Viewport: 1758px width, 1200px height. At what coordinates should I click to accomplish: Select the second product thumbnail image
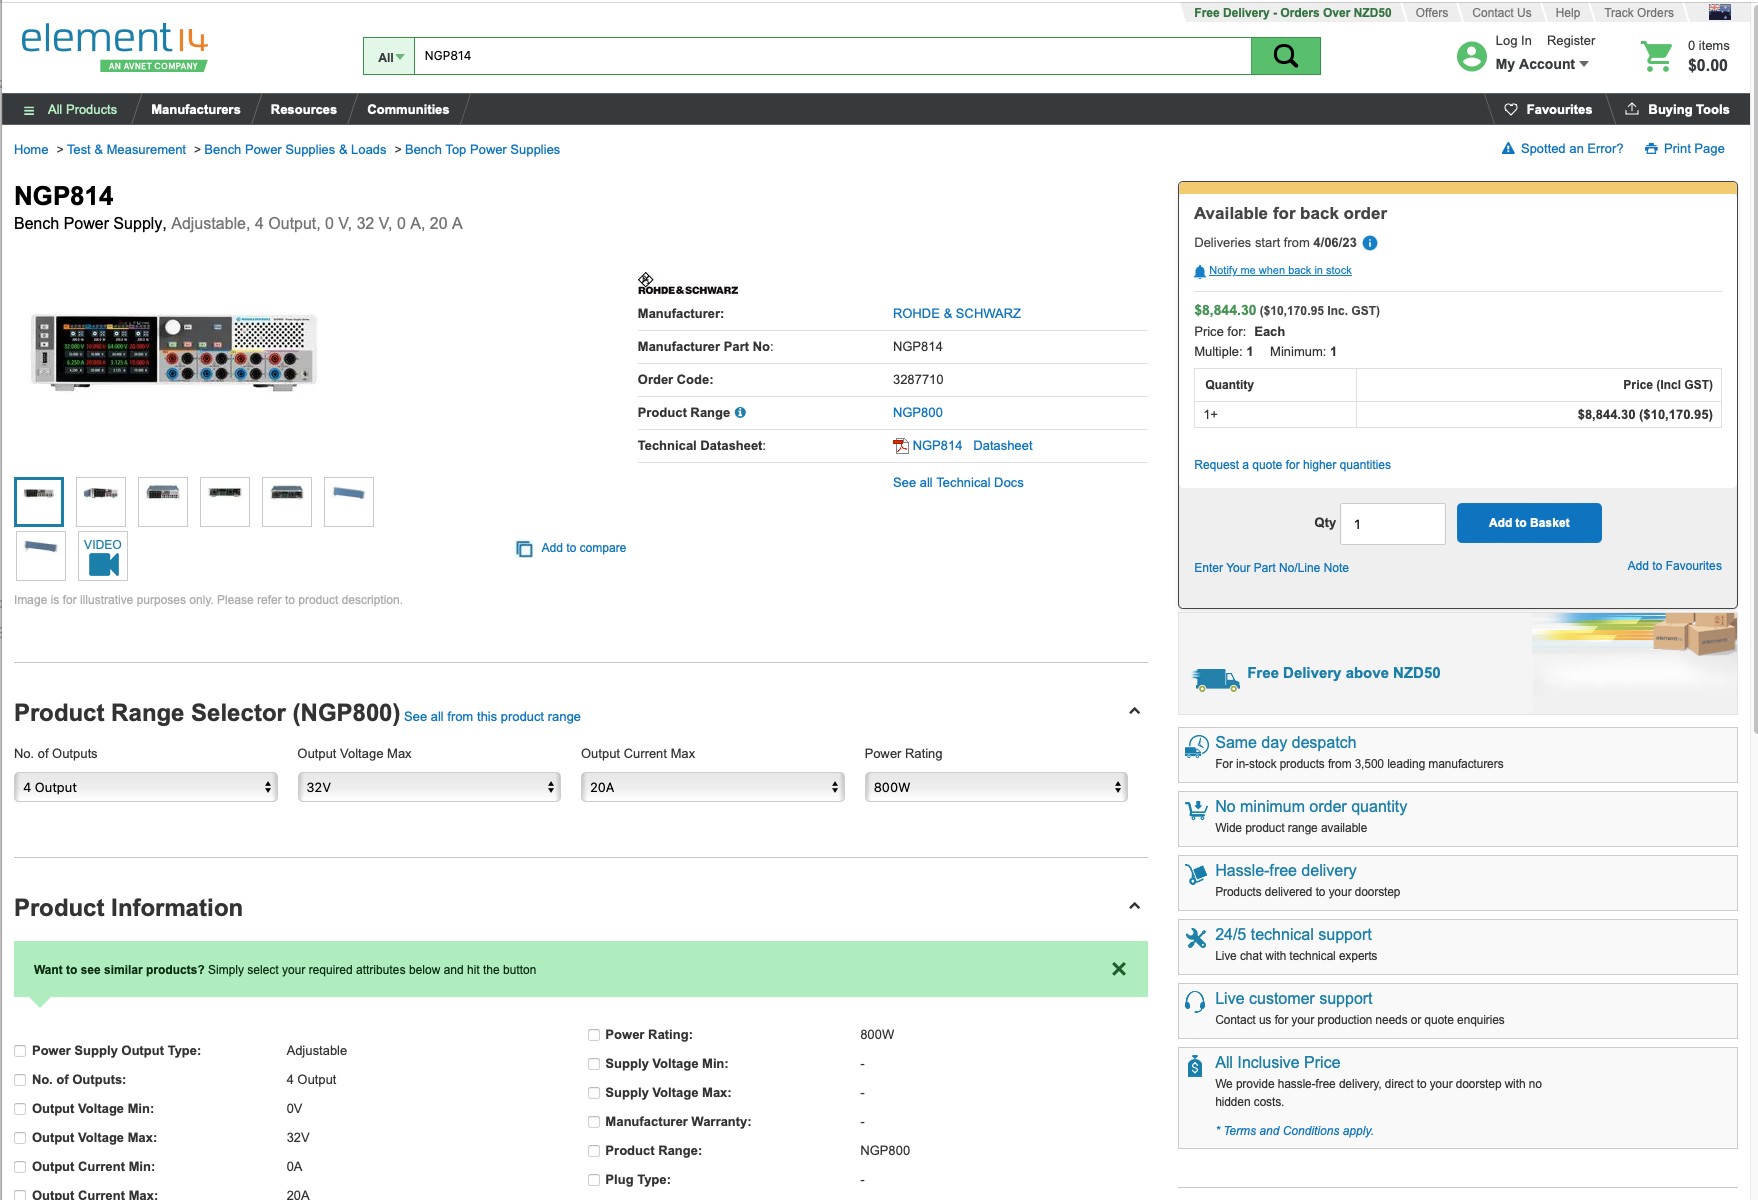(x=101, y=502)
